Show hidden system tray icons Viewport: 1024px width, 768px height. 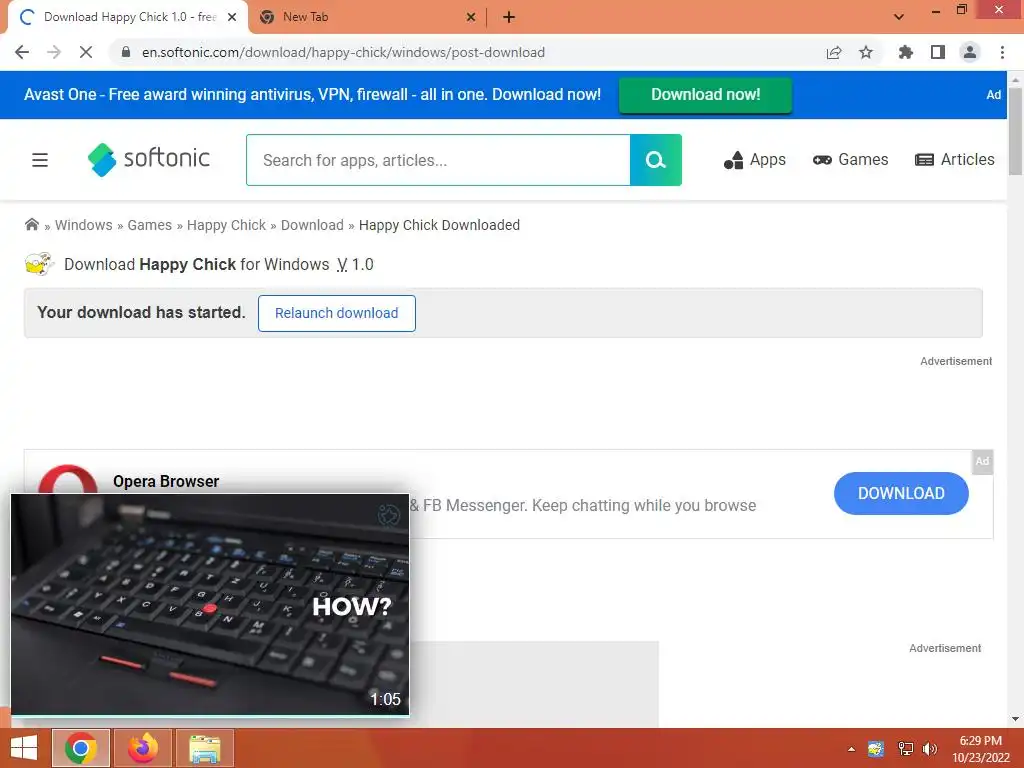tap(851, 749)
